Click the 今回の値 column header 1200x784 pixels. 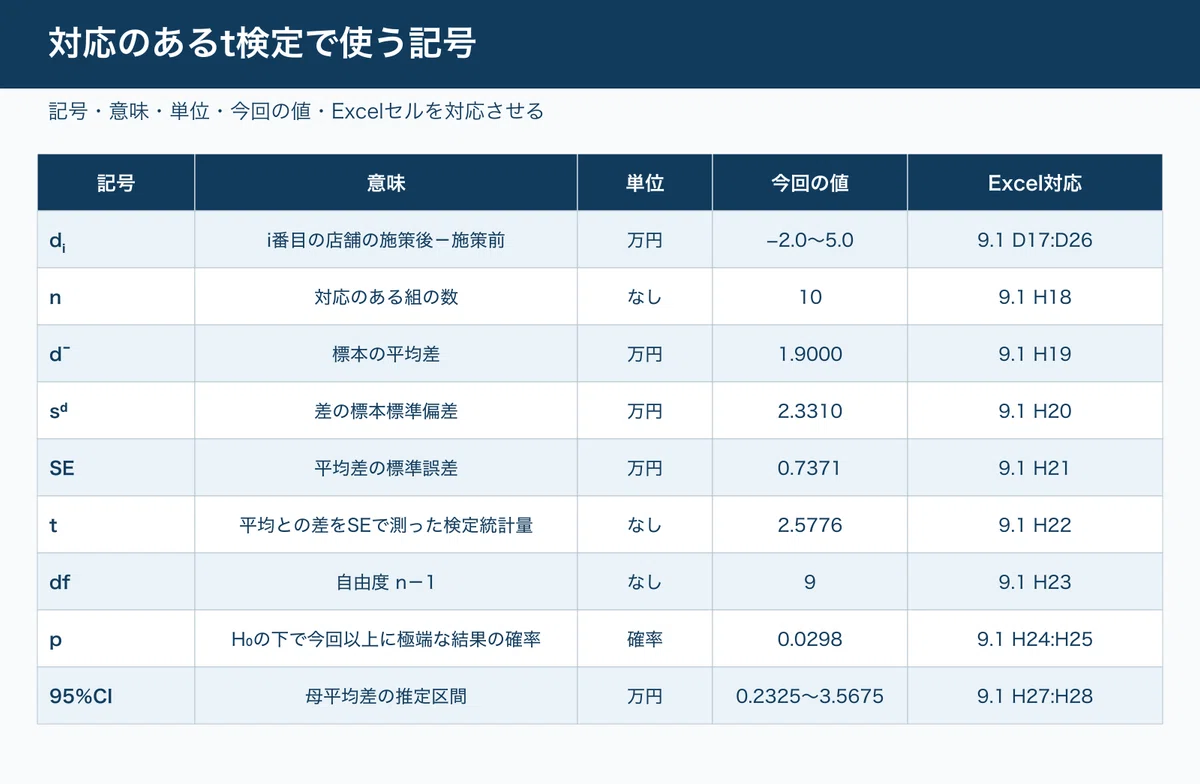[x=810, y=182]
